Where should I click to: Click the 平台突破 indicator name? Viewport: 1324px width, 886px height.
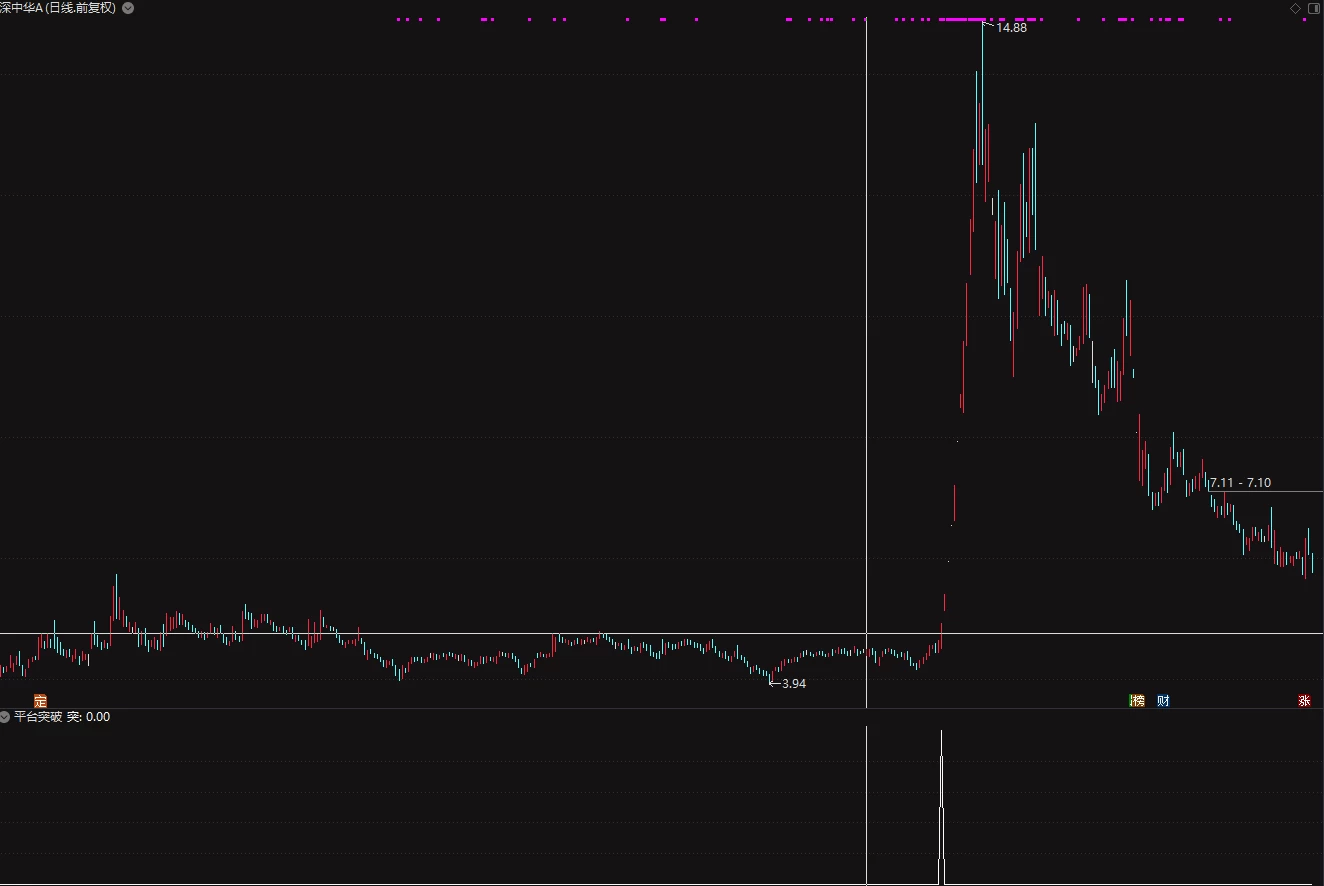[x=38, y=717]
